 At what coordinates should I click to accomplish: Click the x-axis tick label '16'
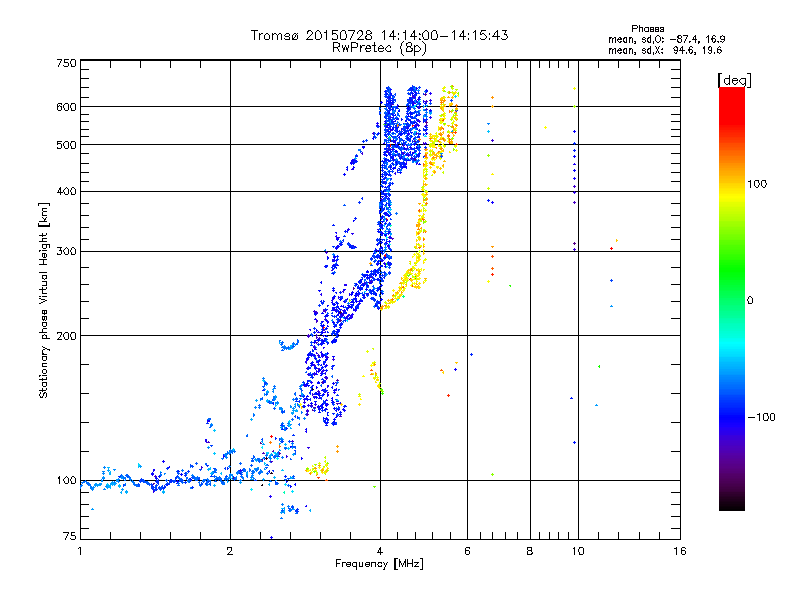(680, 551)
